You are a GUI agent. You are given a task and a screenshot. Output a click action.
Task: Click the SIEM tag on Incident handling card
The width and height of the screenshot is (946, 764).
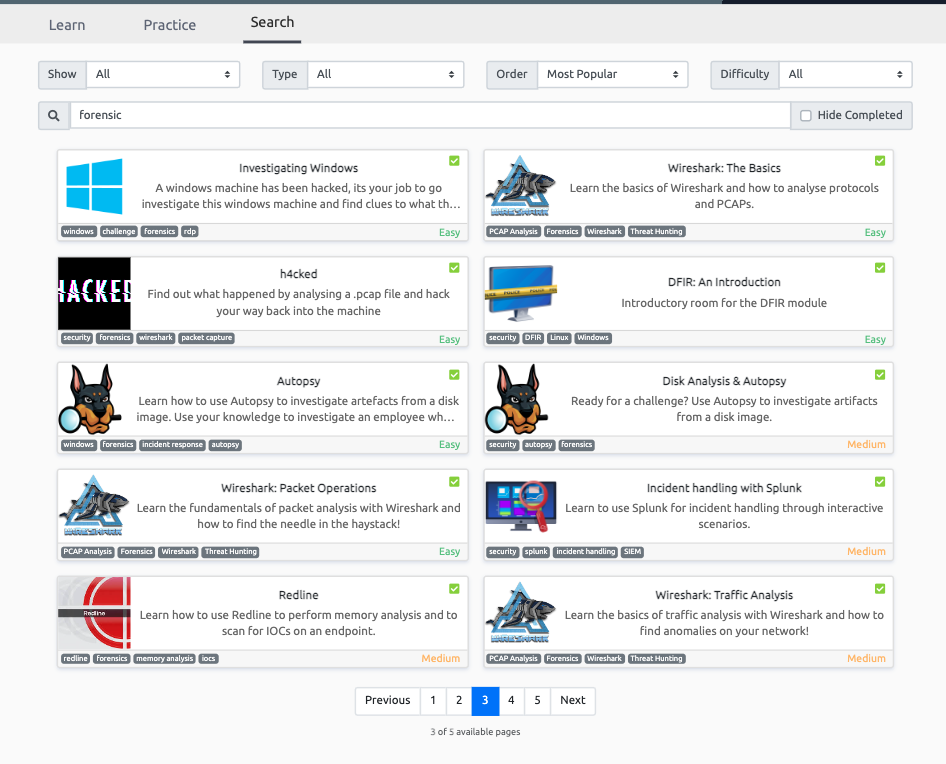(x=632, y=552)
